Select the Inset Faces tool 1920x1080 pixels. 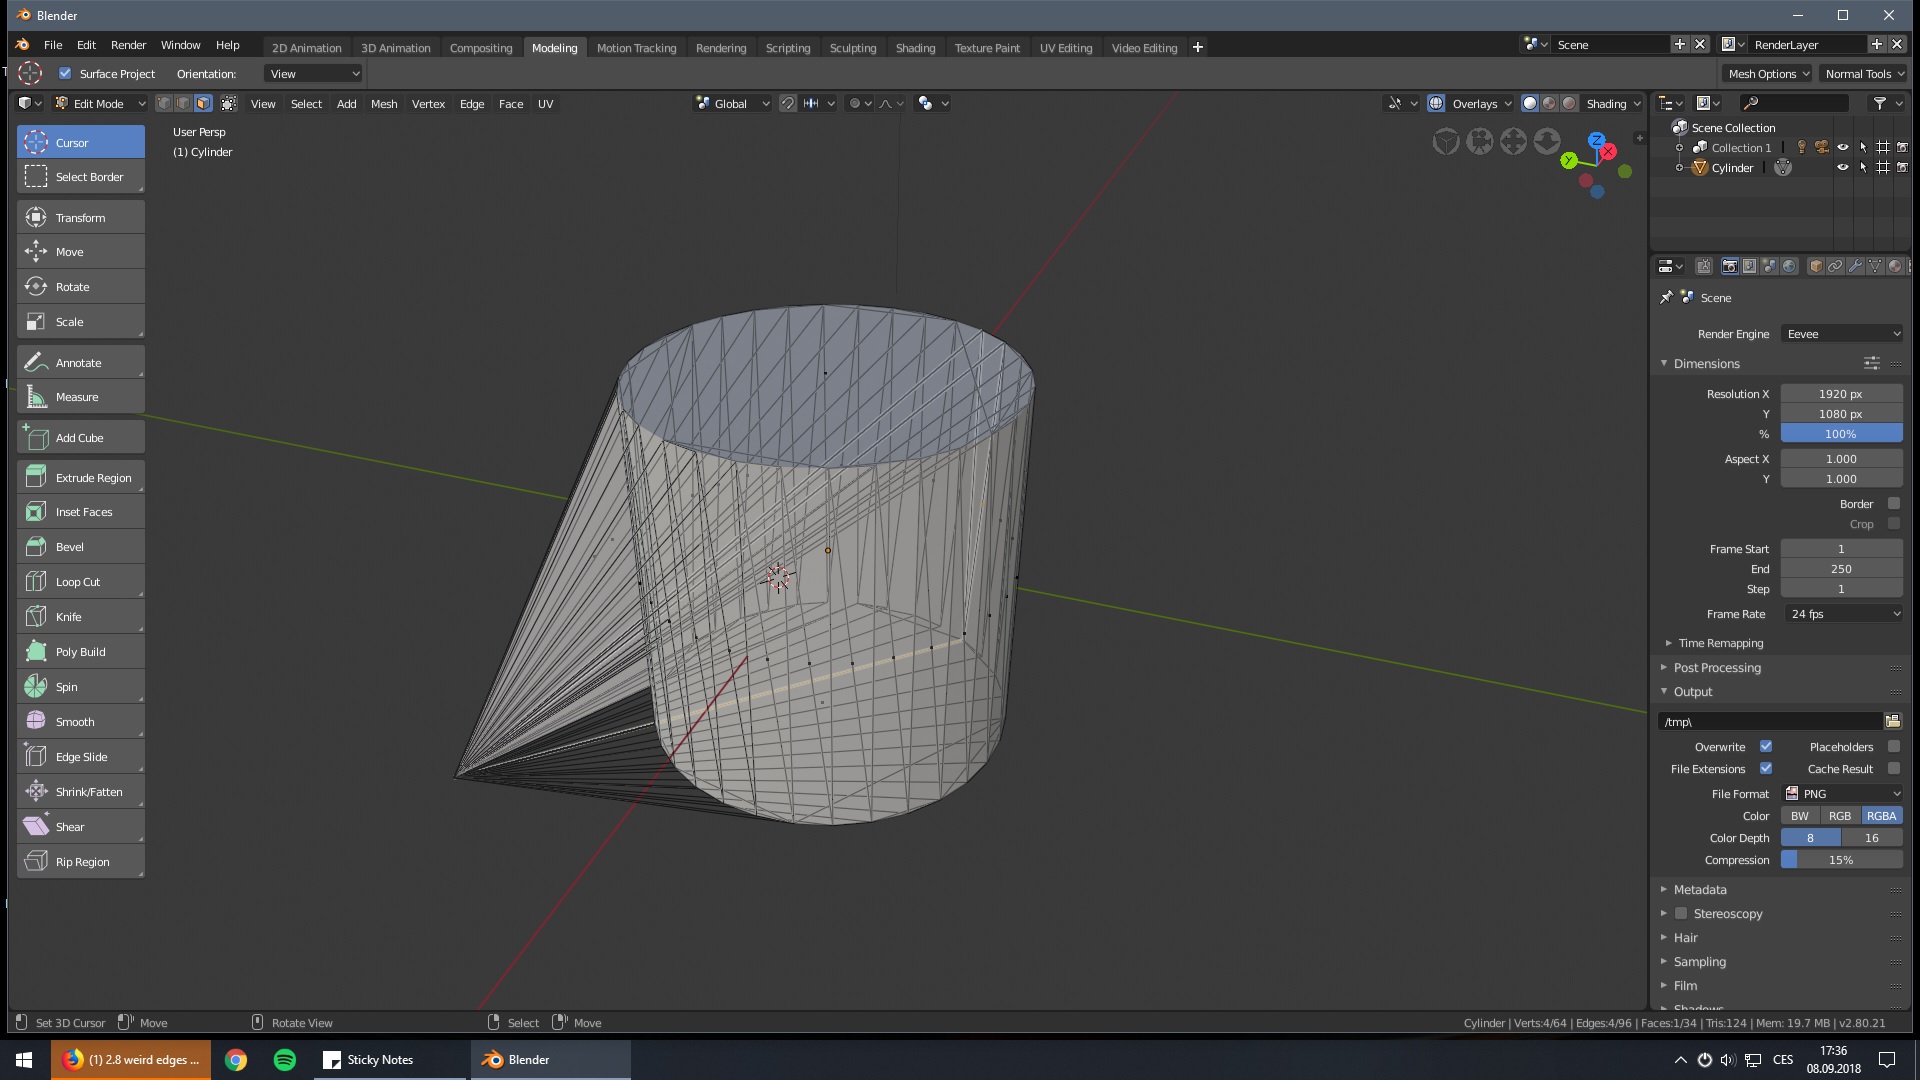81,512
